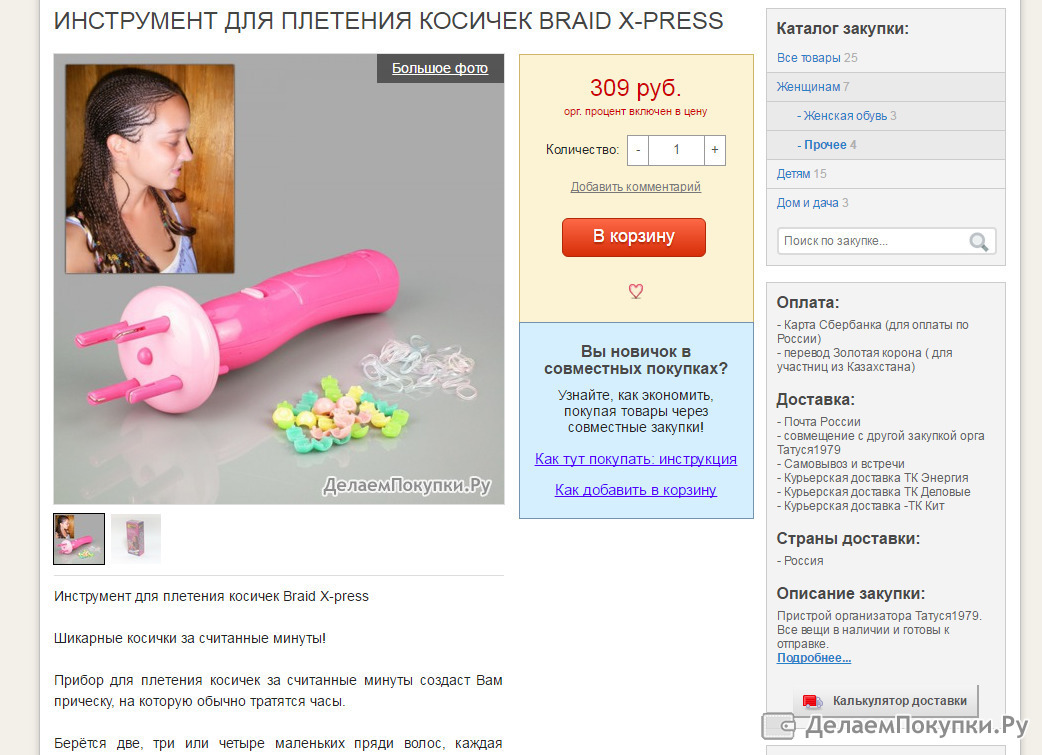
Task: Open the Прочее subcategory
Action: point(827,145)
